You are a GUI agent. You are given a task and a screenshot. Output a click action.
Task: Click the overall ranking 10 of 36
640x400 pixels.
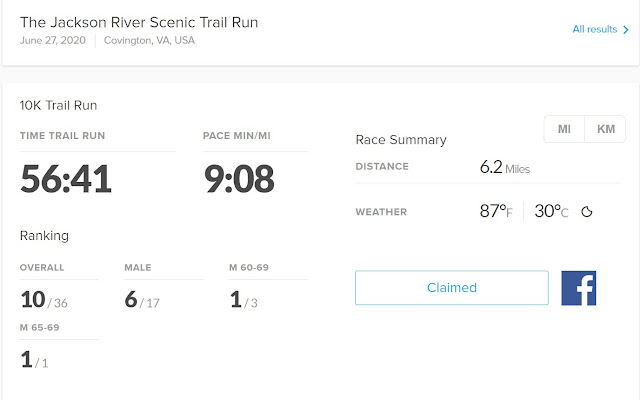(44, 299)
